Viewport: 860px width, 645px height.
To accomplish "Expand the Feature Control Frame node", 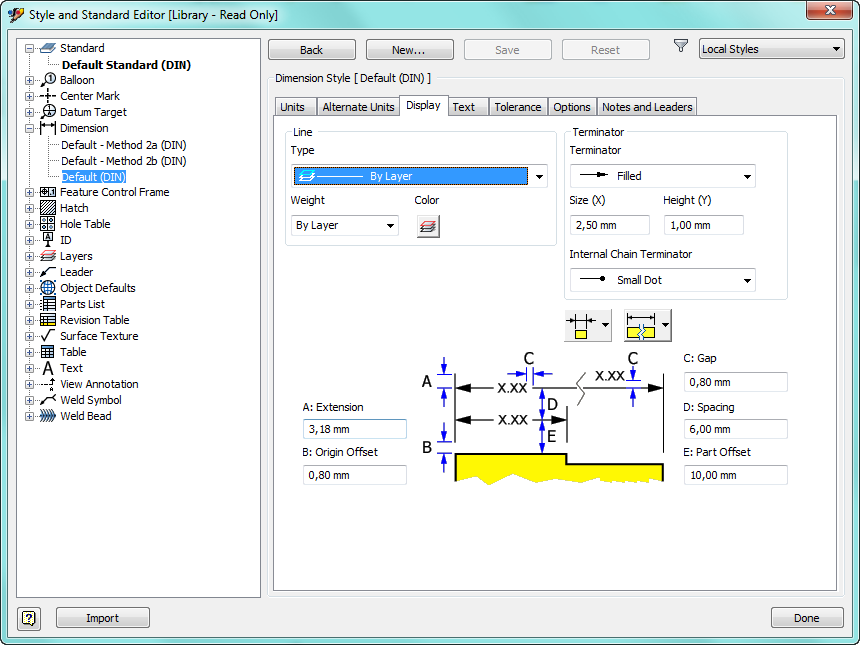I will [x=29, y=192].
